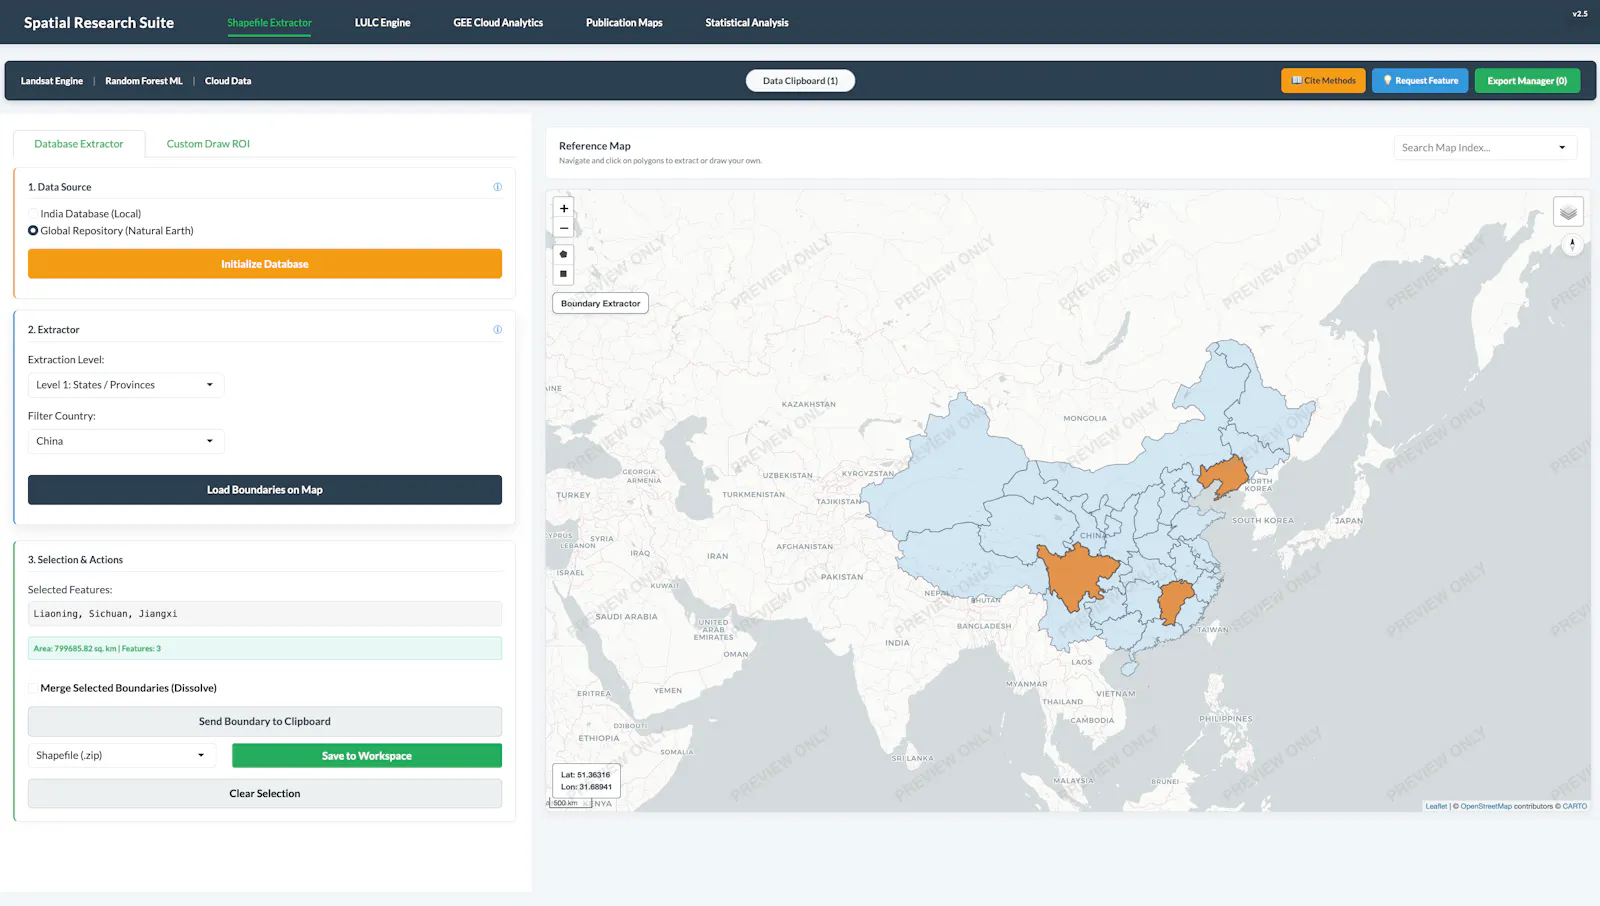The height and width of the screenshot is (906, 1600).
Task: Open the Landsat Engine link
Action: click(x=52, y=81)
